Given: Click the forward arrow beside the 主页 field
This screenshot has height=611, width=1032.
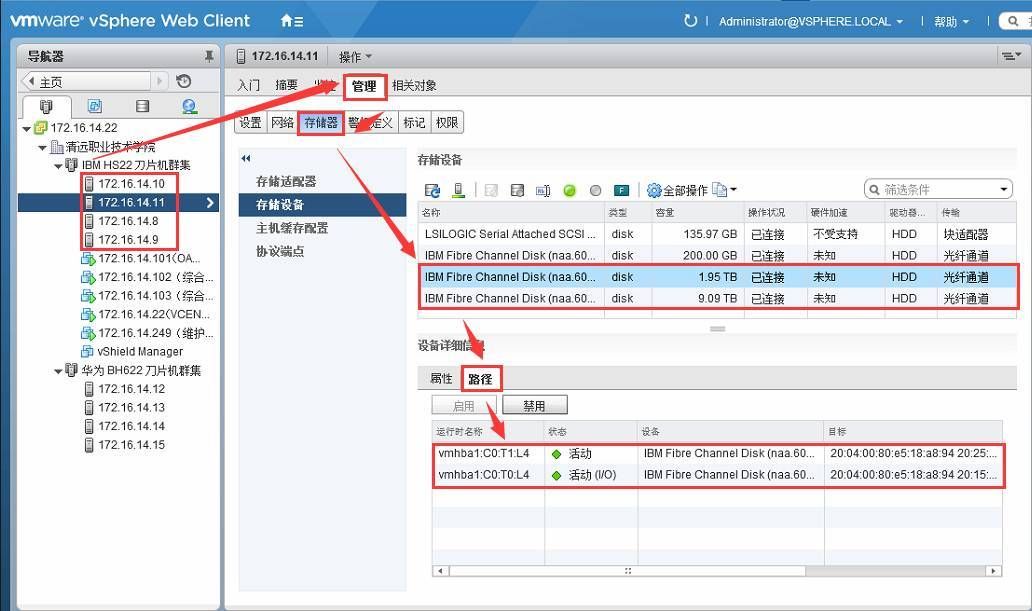Looking at the screenshot, I should click(159, 82).
